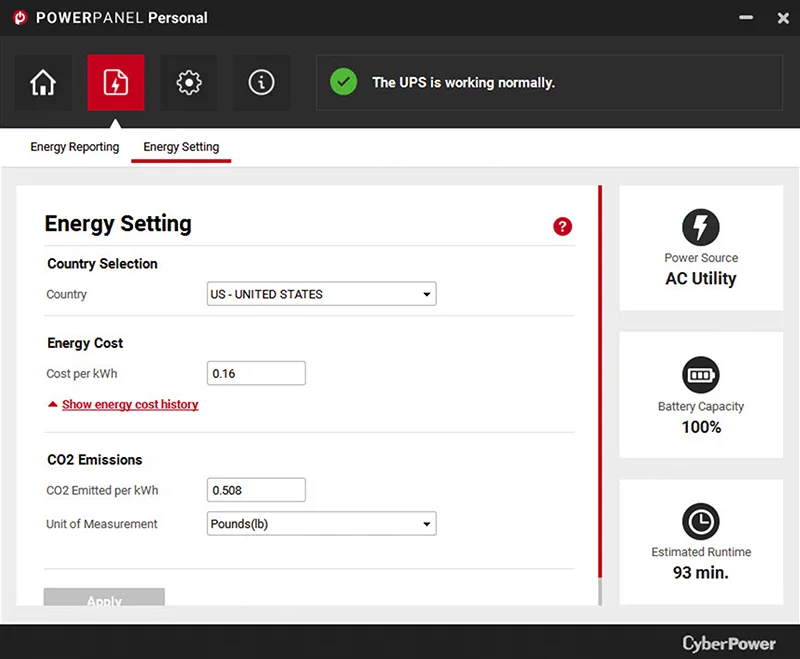Click the Cost per kWh field

(x=256, y=373)
